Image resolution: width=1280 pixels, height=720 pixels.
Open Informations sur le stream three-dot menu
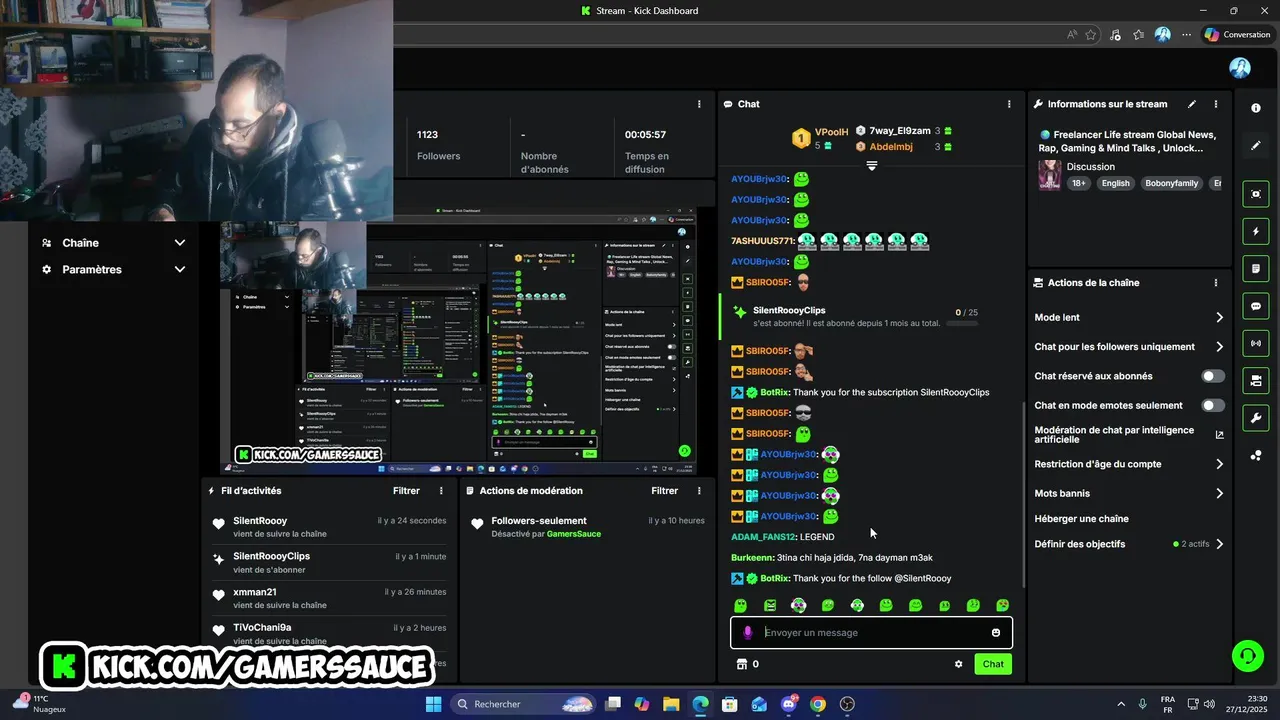pos(1216,104)
